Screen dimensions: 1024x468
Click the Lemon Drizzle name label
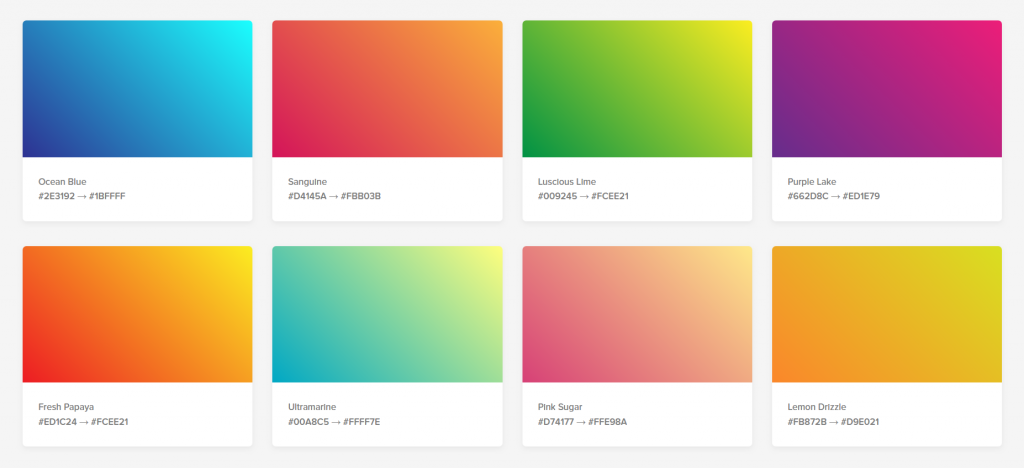(x=817, y=407)
